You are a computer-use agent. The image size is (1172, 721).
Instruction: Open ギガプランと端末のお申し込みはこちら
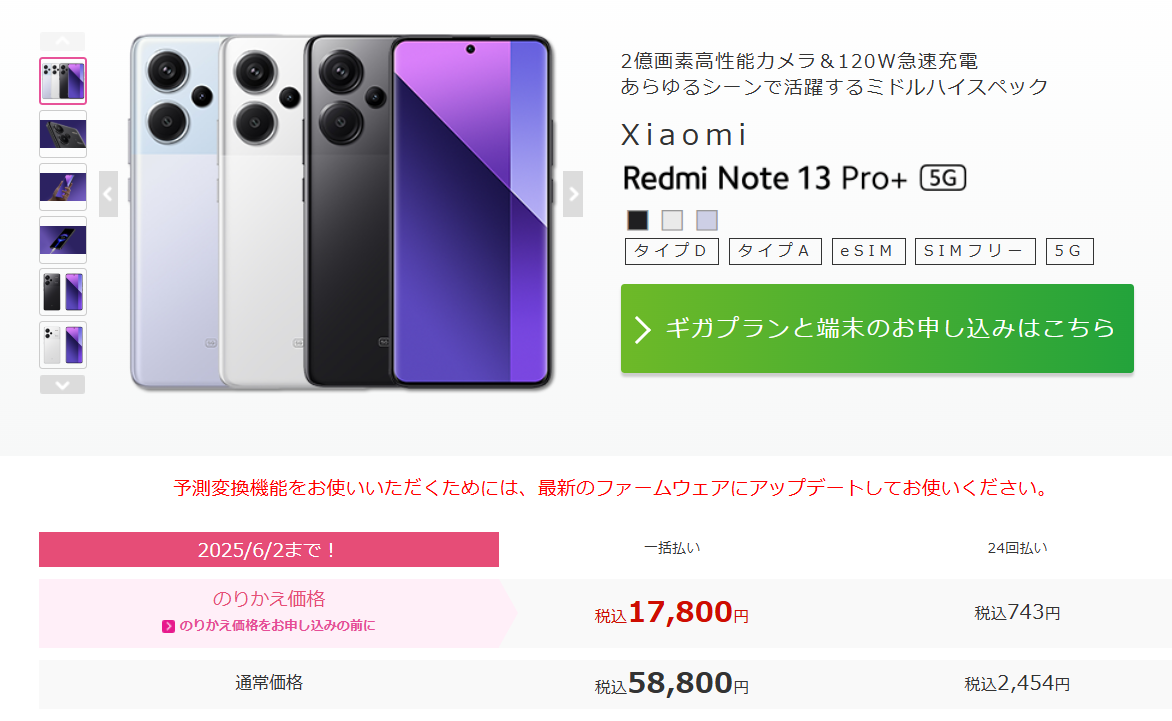coord(877,329)
